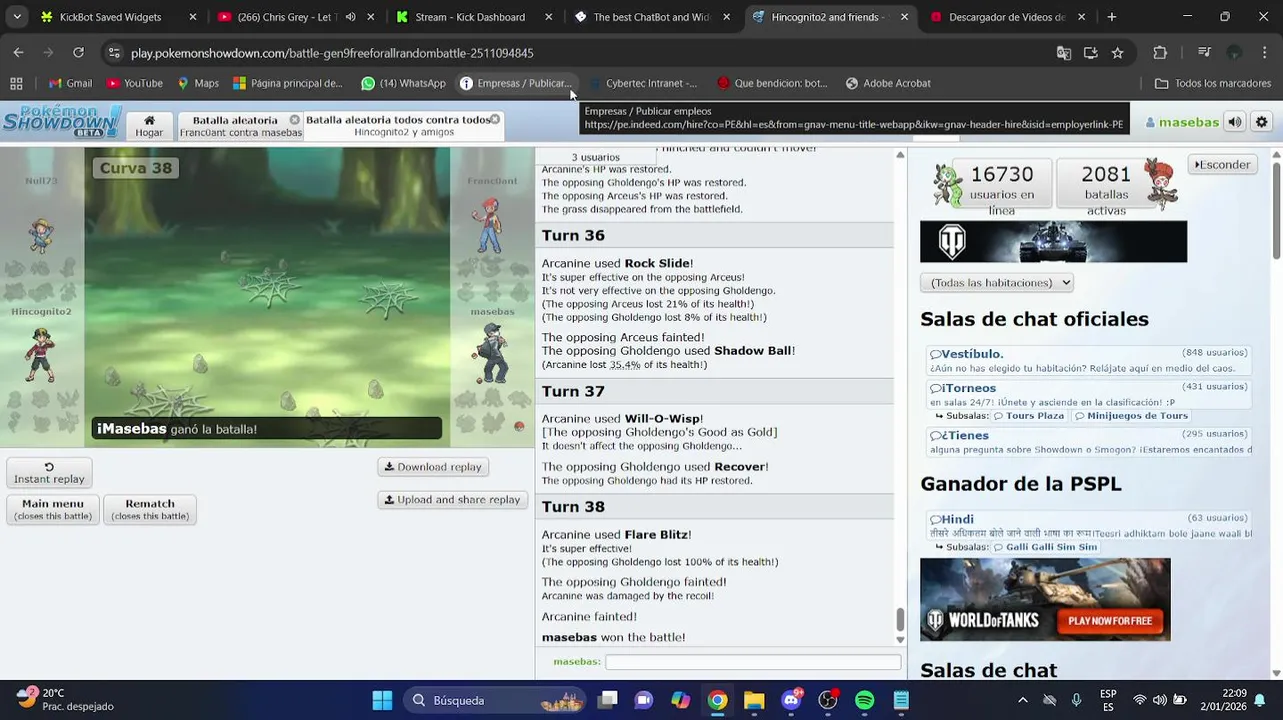Open File Explorer from the taskbar
The image size is (1283, 720).
click(754, 700)
